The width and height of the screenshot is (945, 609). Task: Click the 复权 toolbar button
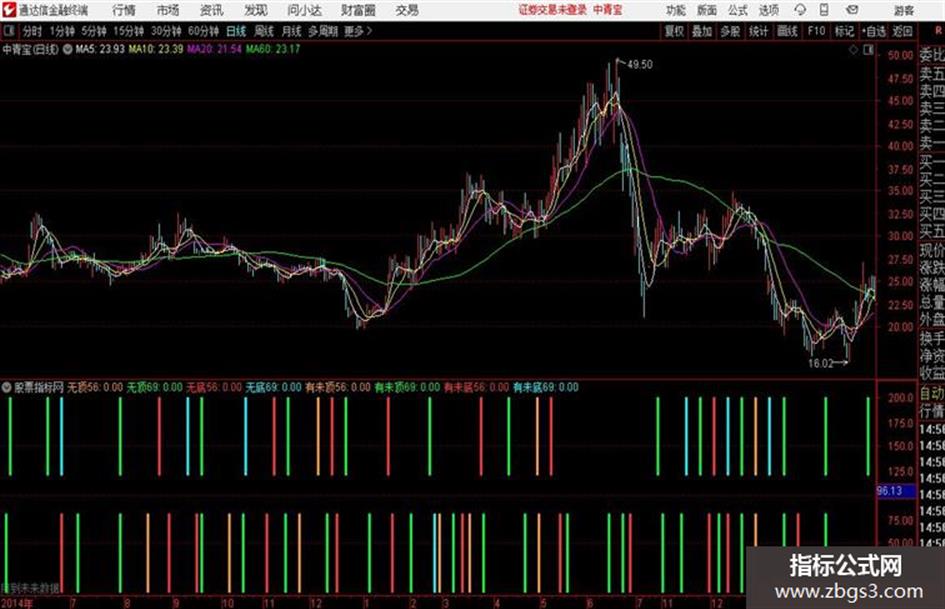pyautogui.click(x=674, y=31)
